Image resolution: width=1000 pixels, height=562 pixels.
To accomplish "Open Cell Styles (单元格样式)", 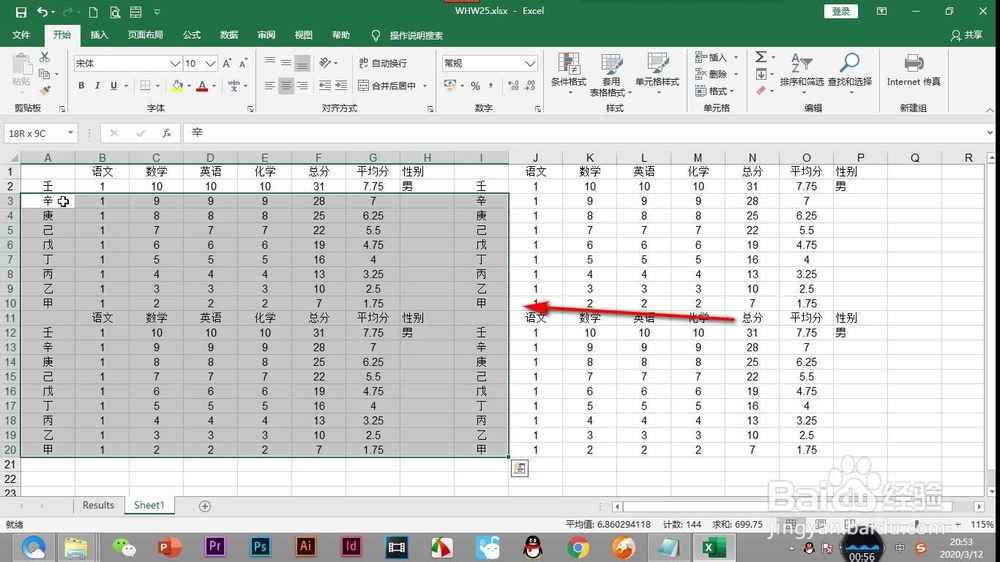I will click(x=657, y=74).
